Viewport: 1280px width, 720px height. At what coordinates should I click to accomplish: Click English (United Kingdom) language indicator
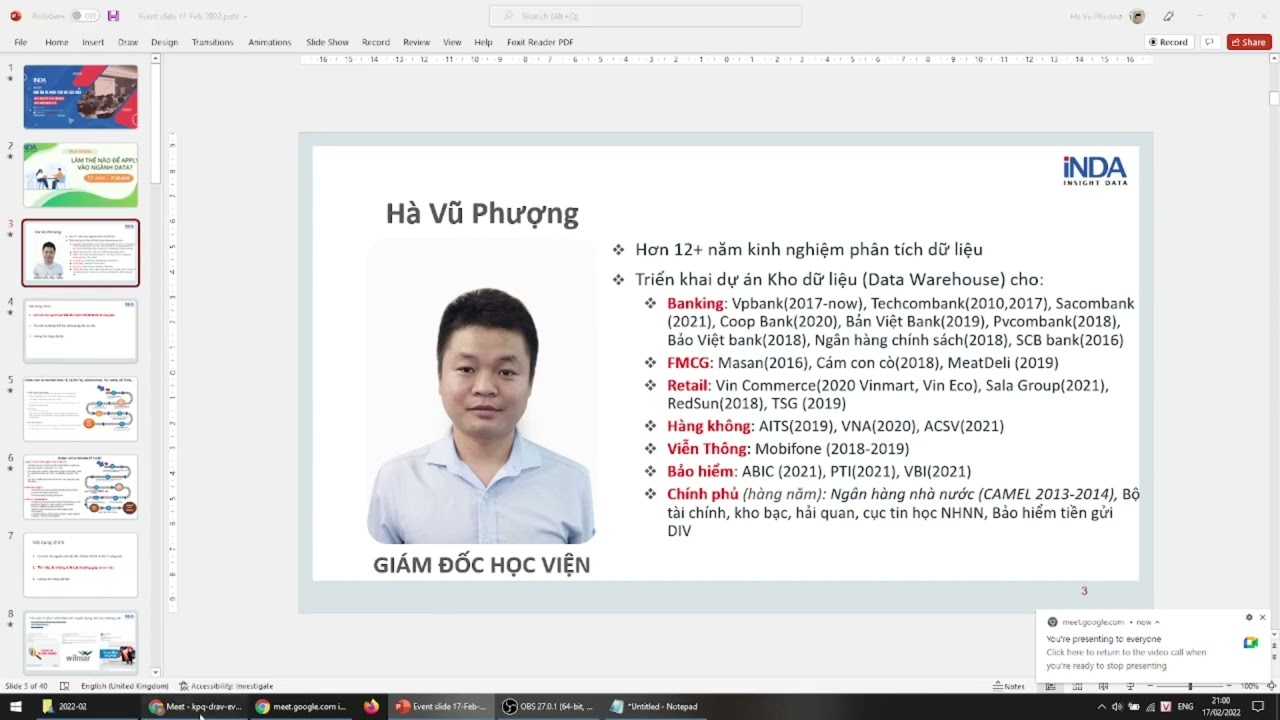pyautogui.click(x=125, y=686)
